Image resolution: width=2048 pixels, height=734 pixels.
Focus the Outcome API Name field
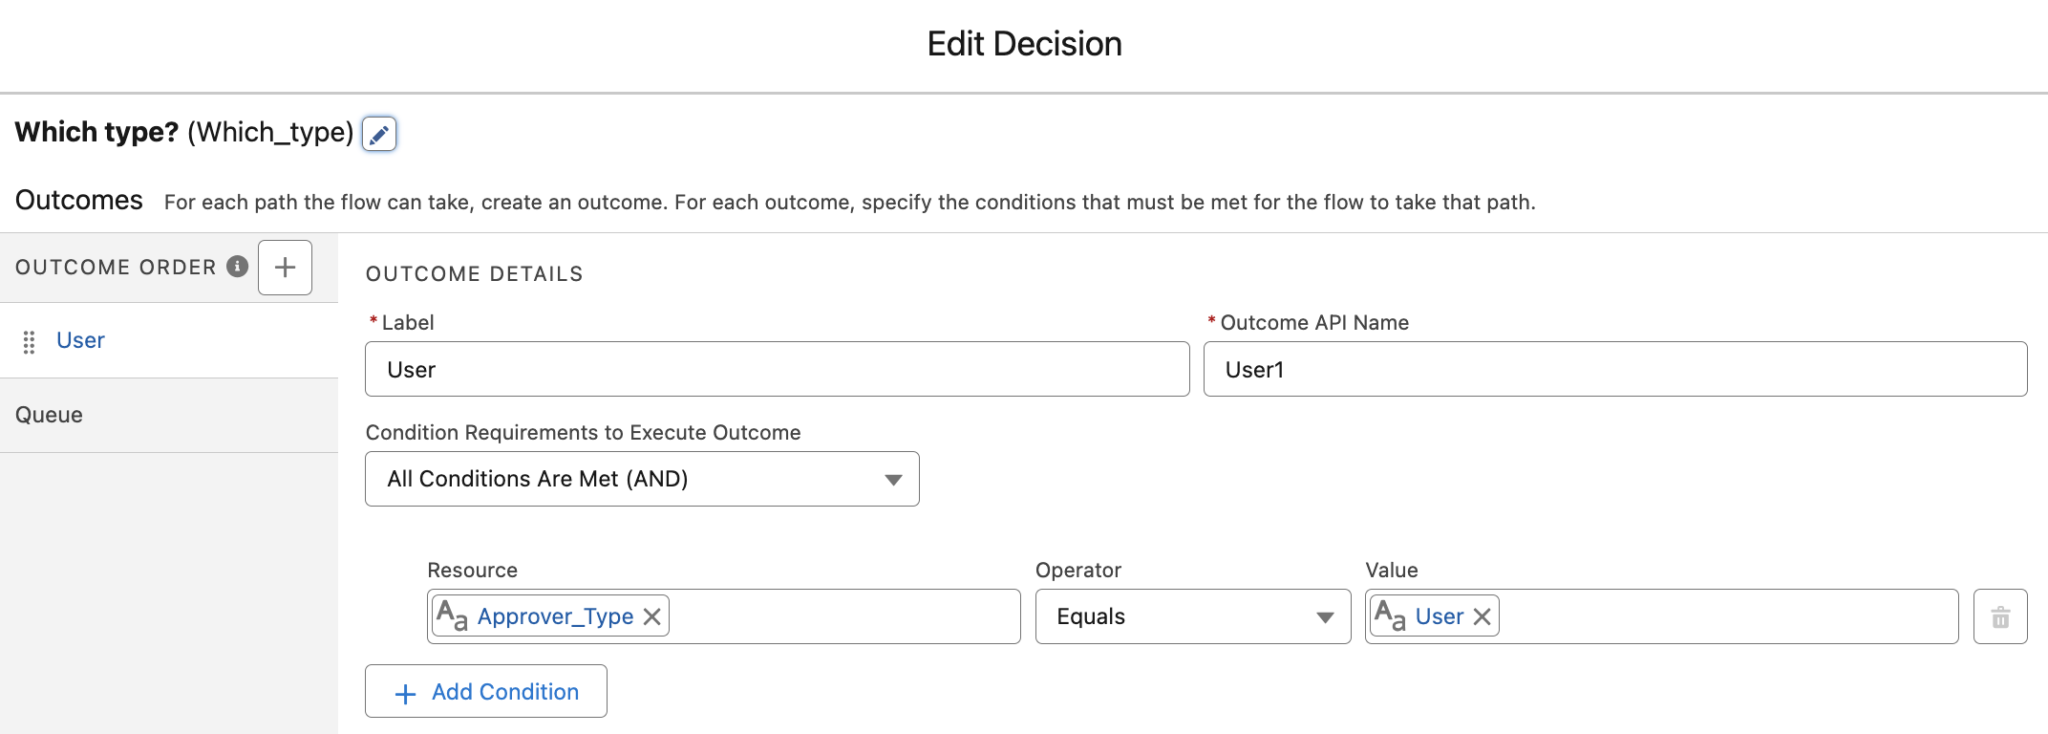pos(1615,370)
